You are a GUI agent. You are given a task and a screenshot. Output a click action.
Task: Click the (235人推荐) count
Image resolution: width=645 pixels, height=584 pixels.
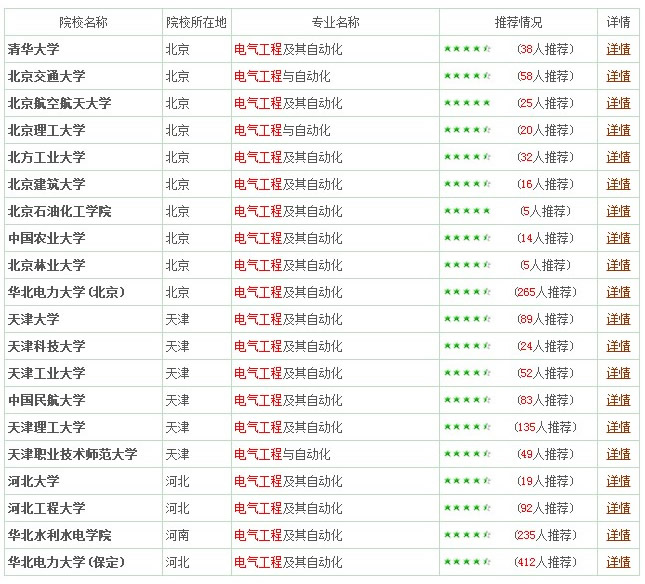pos(545,535)
